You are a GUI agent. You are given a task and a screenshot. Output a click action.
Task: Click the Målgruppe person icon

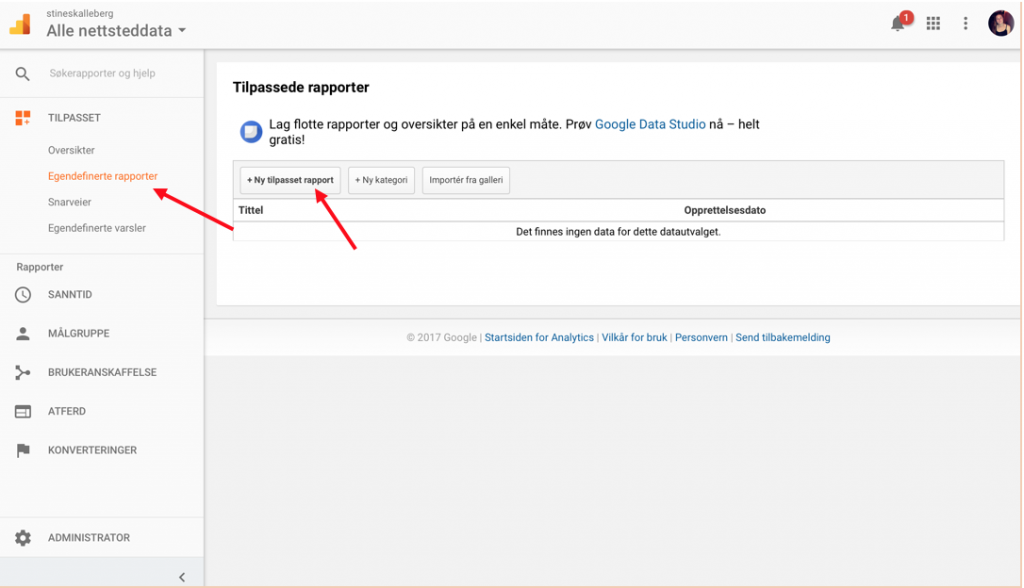pyautogui.click(x=23, y=334)
